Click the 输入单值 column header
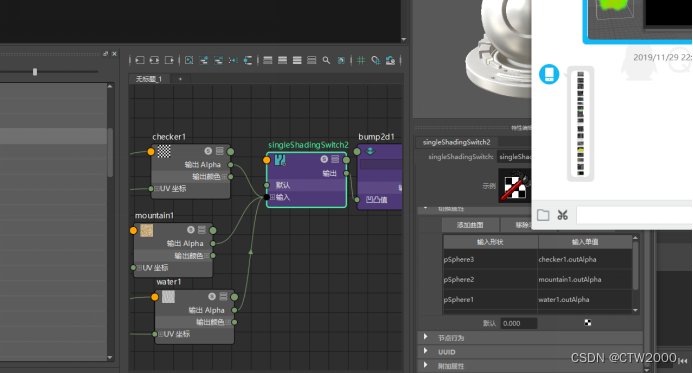The image size is (693, 373). click(x=585, y=242)
